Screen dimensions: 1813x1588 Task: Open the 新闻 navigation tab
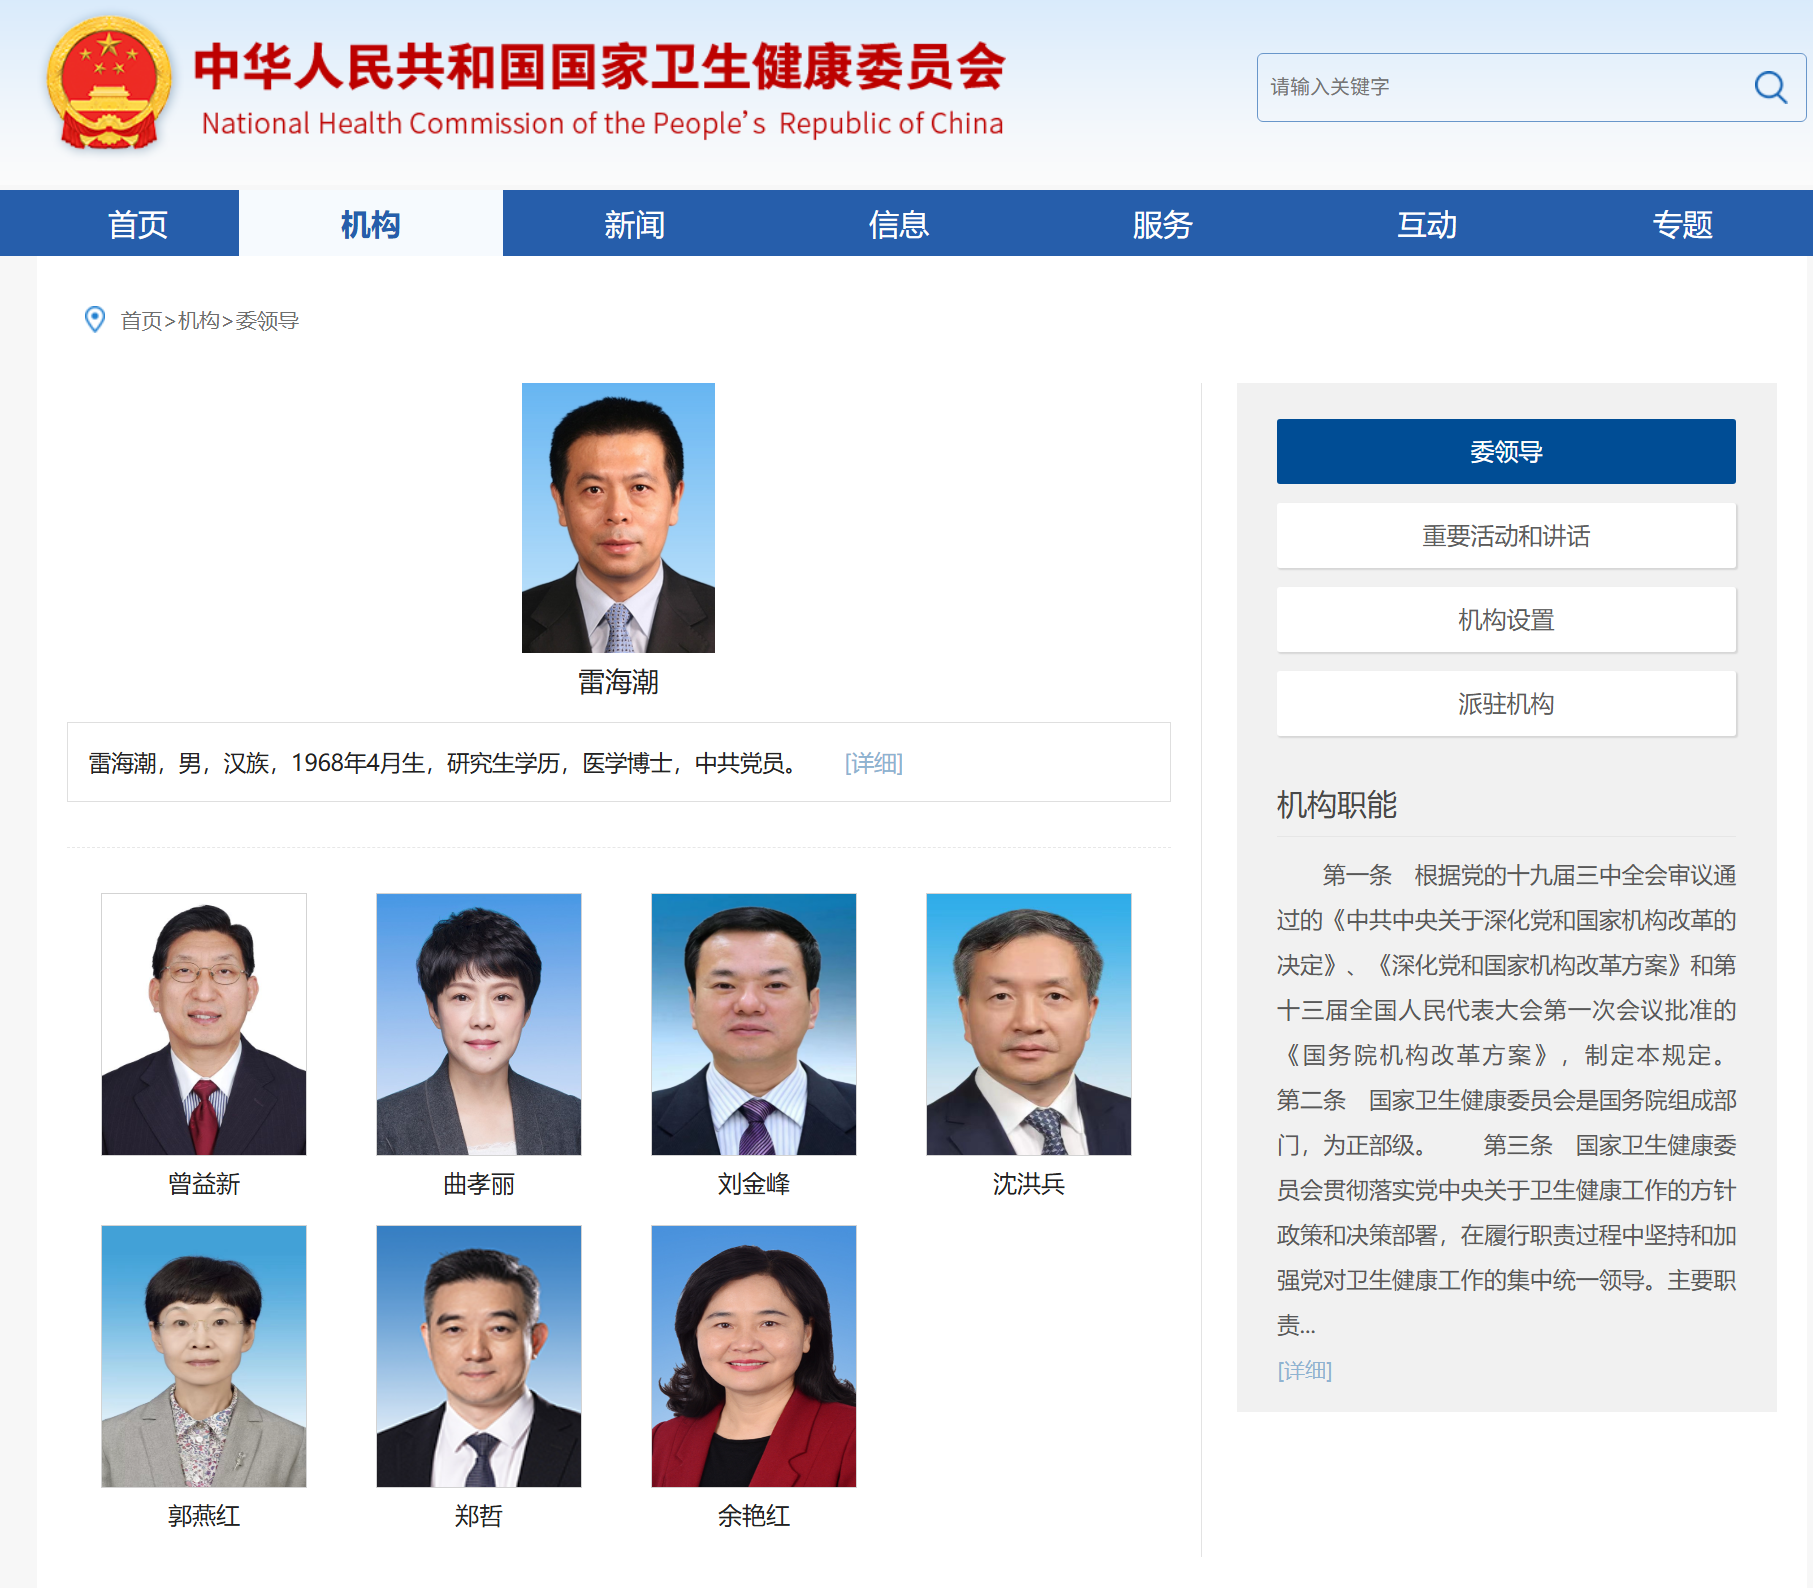[x=634, y=224]
